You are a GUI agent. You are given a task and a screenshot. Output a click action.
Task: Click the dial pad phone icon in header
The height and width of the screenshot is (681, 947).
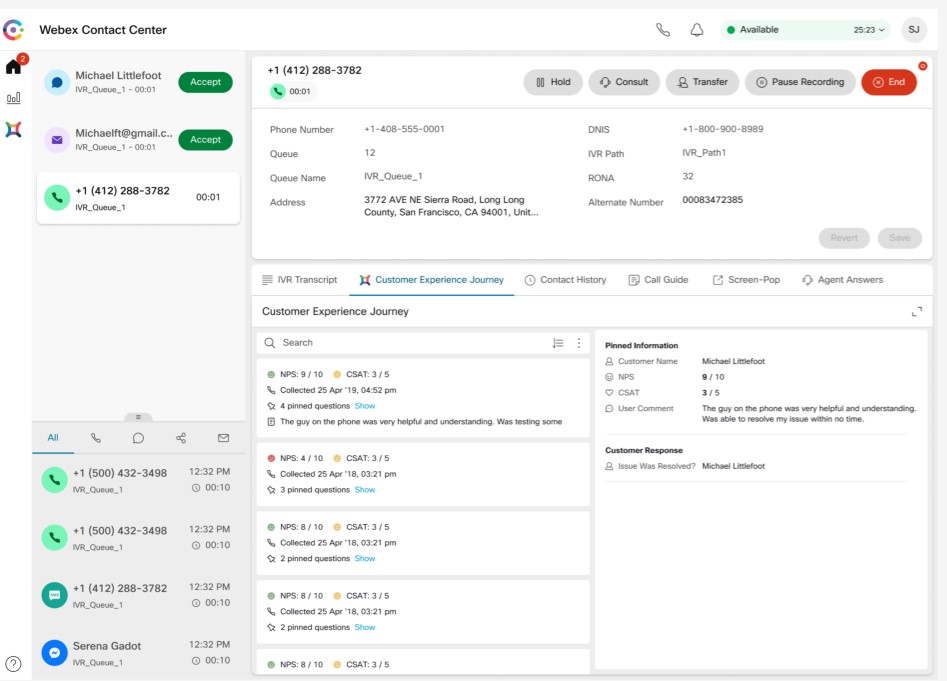(663, 30)
